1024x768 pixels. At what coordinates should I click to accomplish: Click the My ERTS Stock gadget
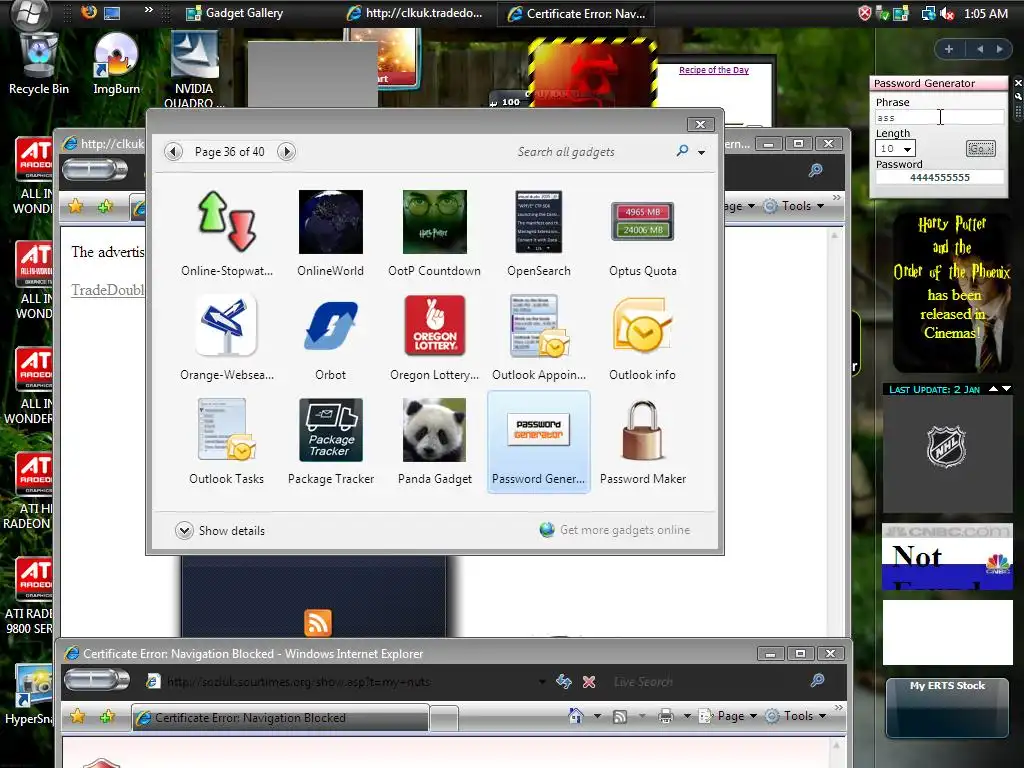pyautogui.click(x=948, y=709)
